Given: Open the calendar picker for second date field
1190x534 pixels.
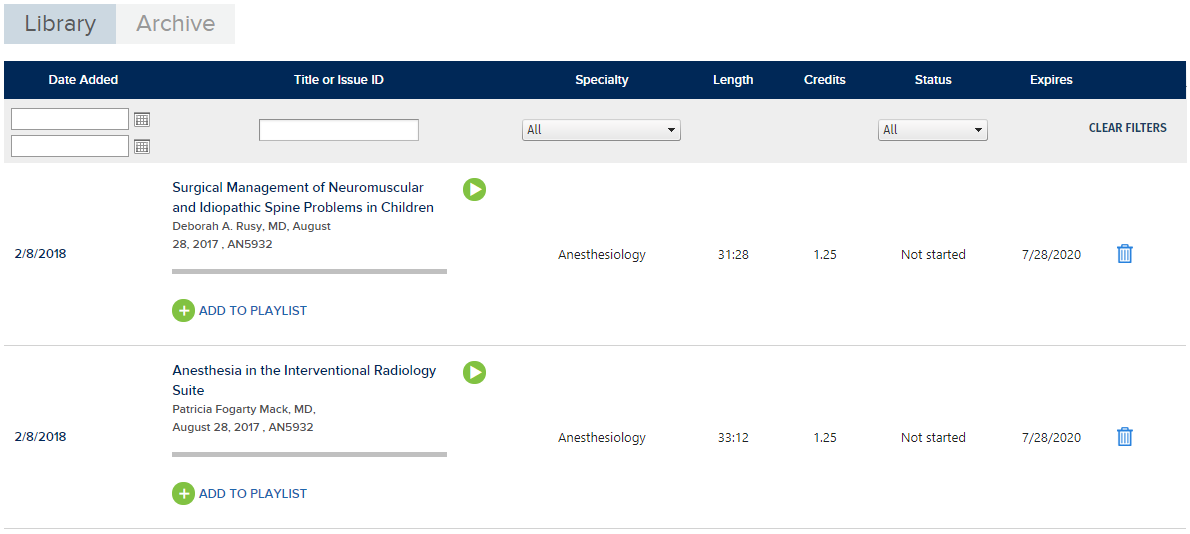Looking at the screenshot, I should [x=142, y=146].
